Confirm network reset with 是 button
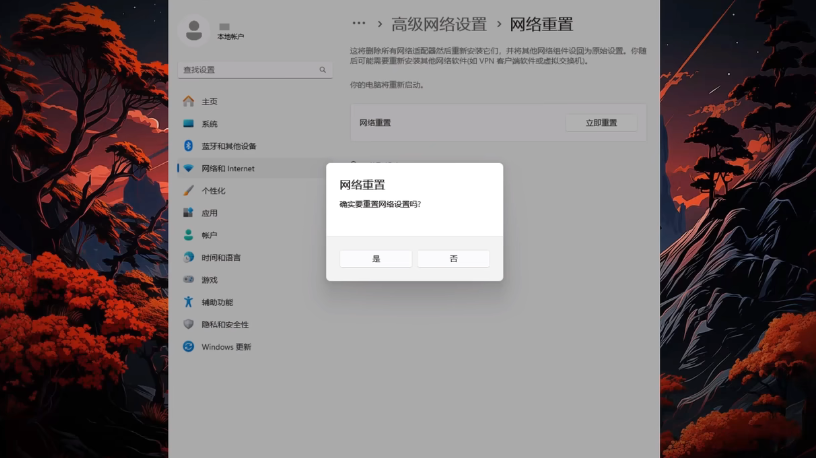This screenshot has height=458, width=816. pos(376,258)
